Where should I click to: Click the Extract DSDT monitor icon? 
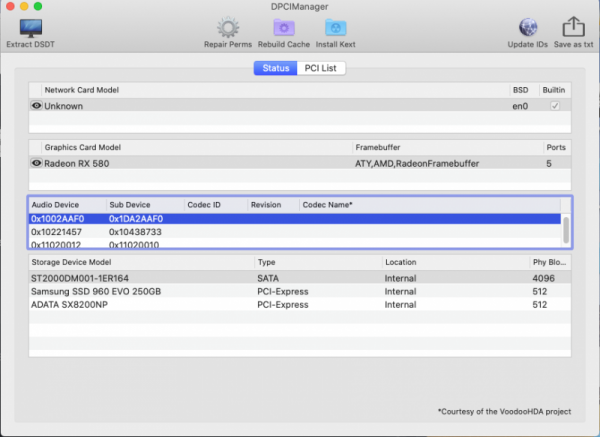(31, 28)
